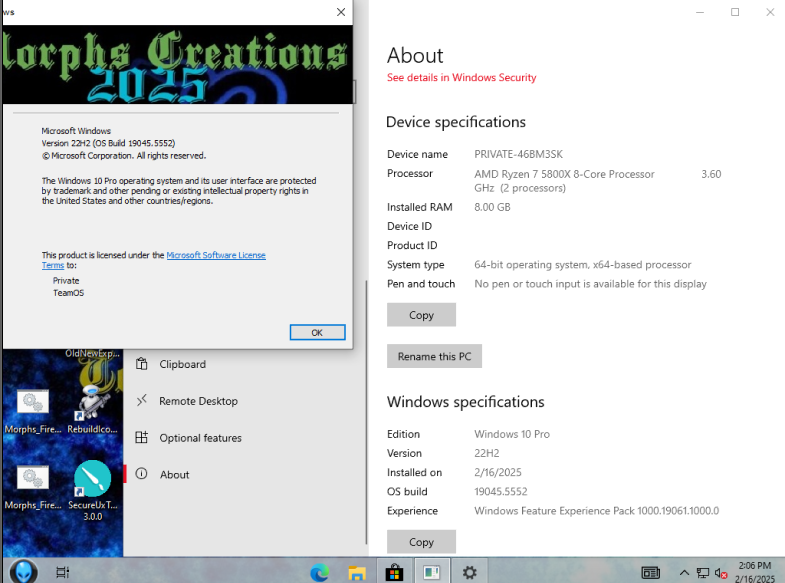
Task: Open the Terms link in winver dialog
Action: (x=53, y=266)
